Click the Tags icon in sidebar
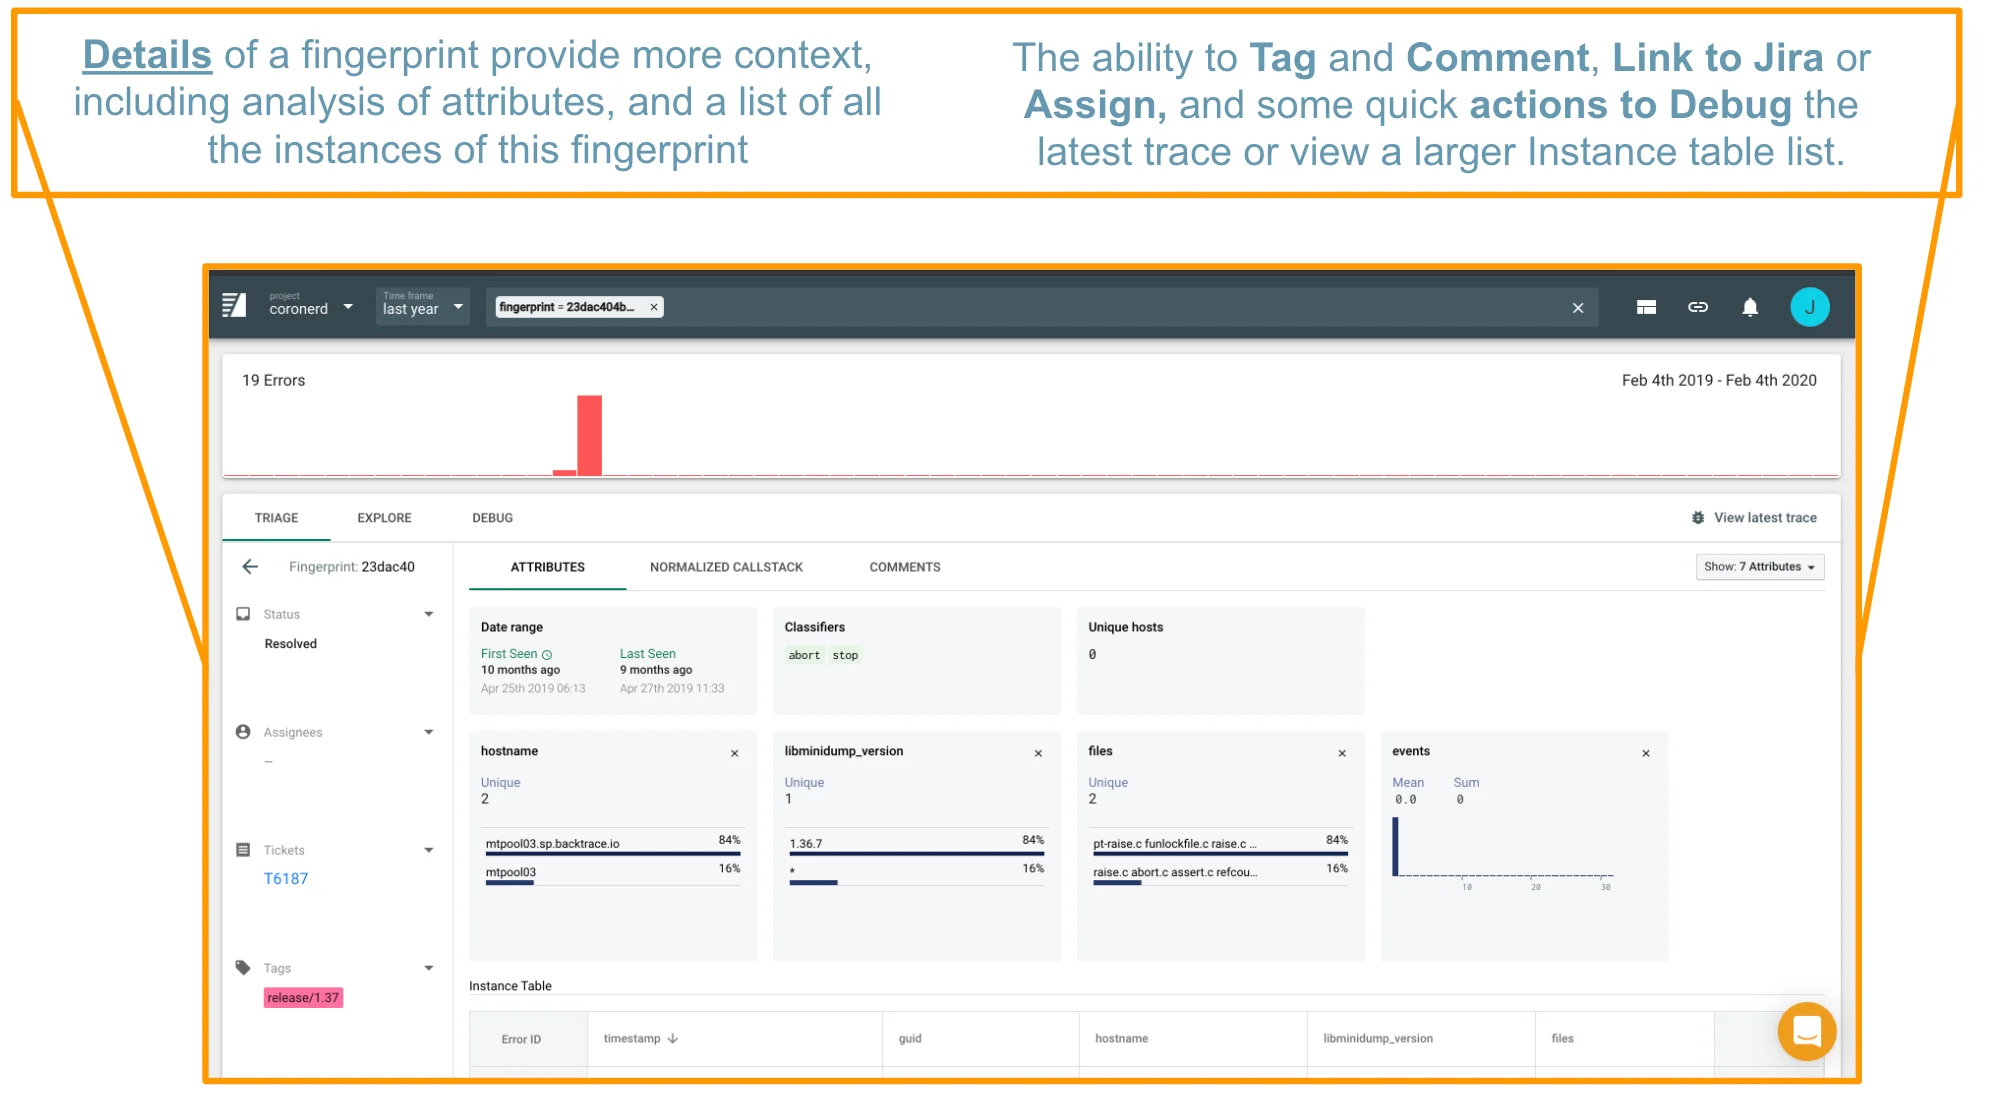This screenshot has height=1114, width=1994. coord(242,967)
